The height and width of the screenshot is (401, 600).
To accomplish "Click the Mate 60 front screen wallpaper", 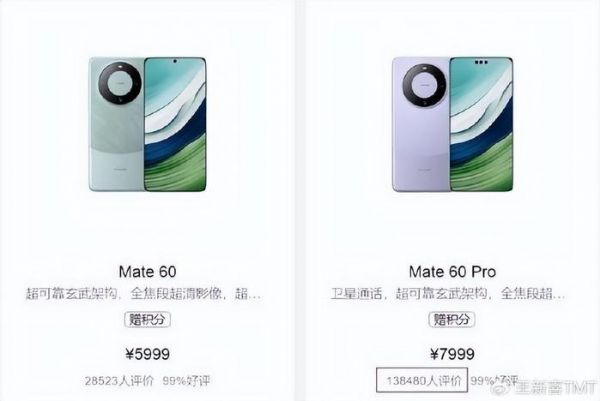I will click(175, 124).
